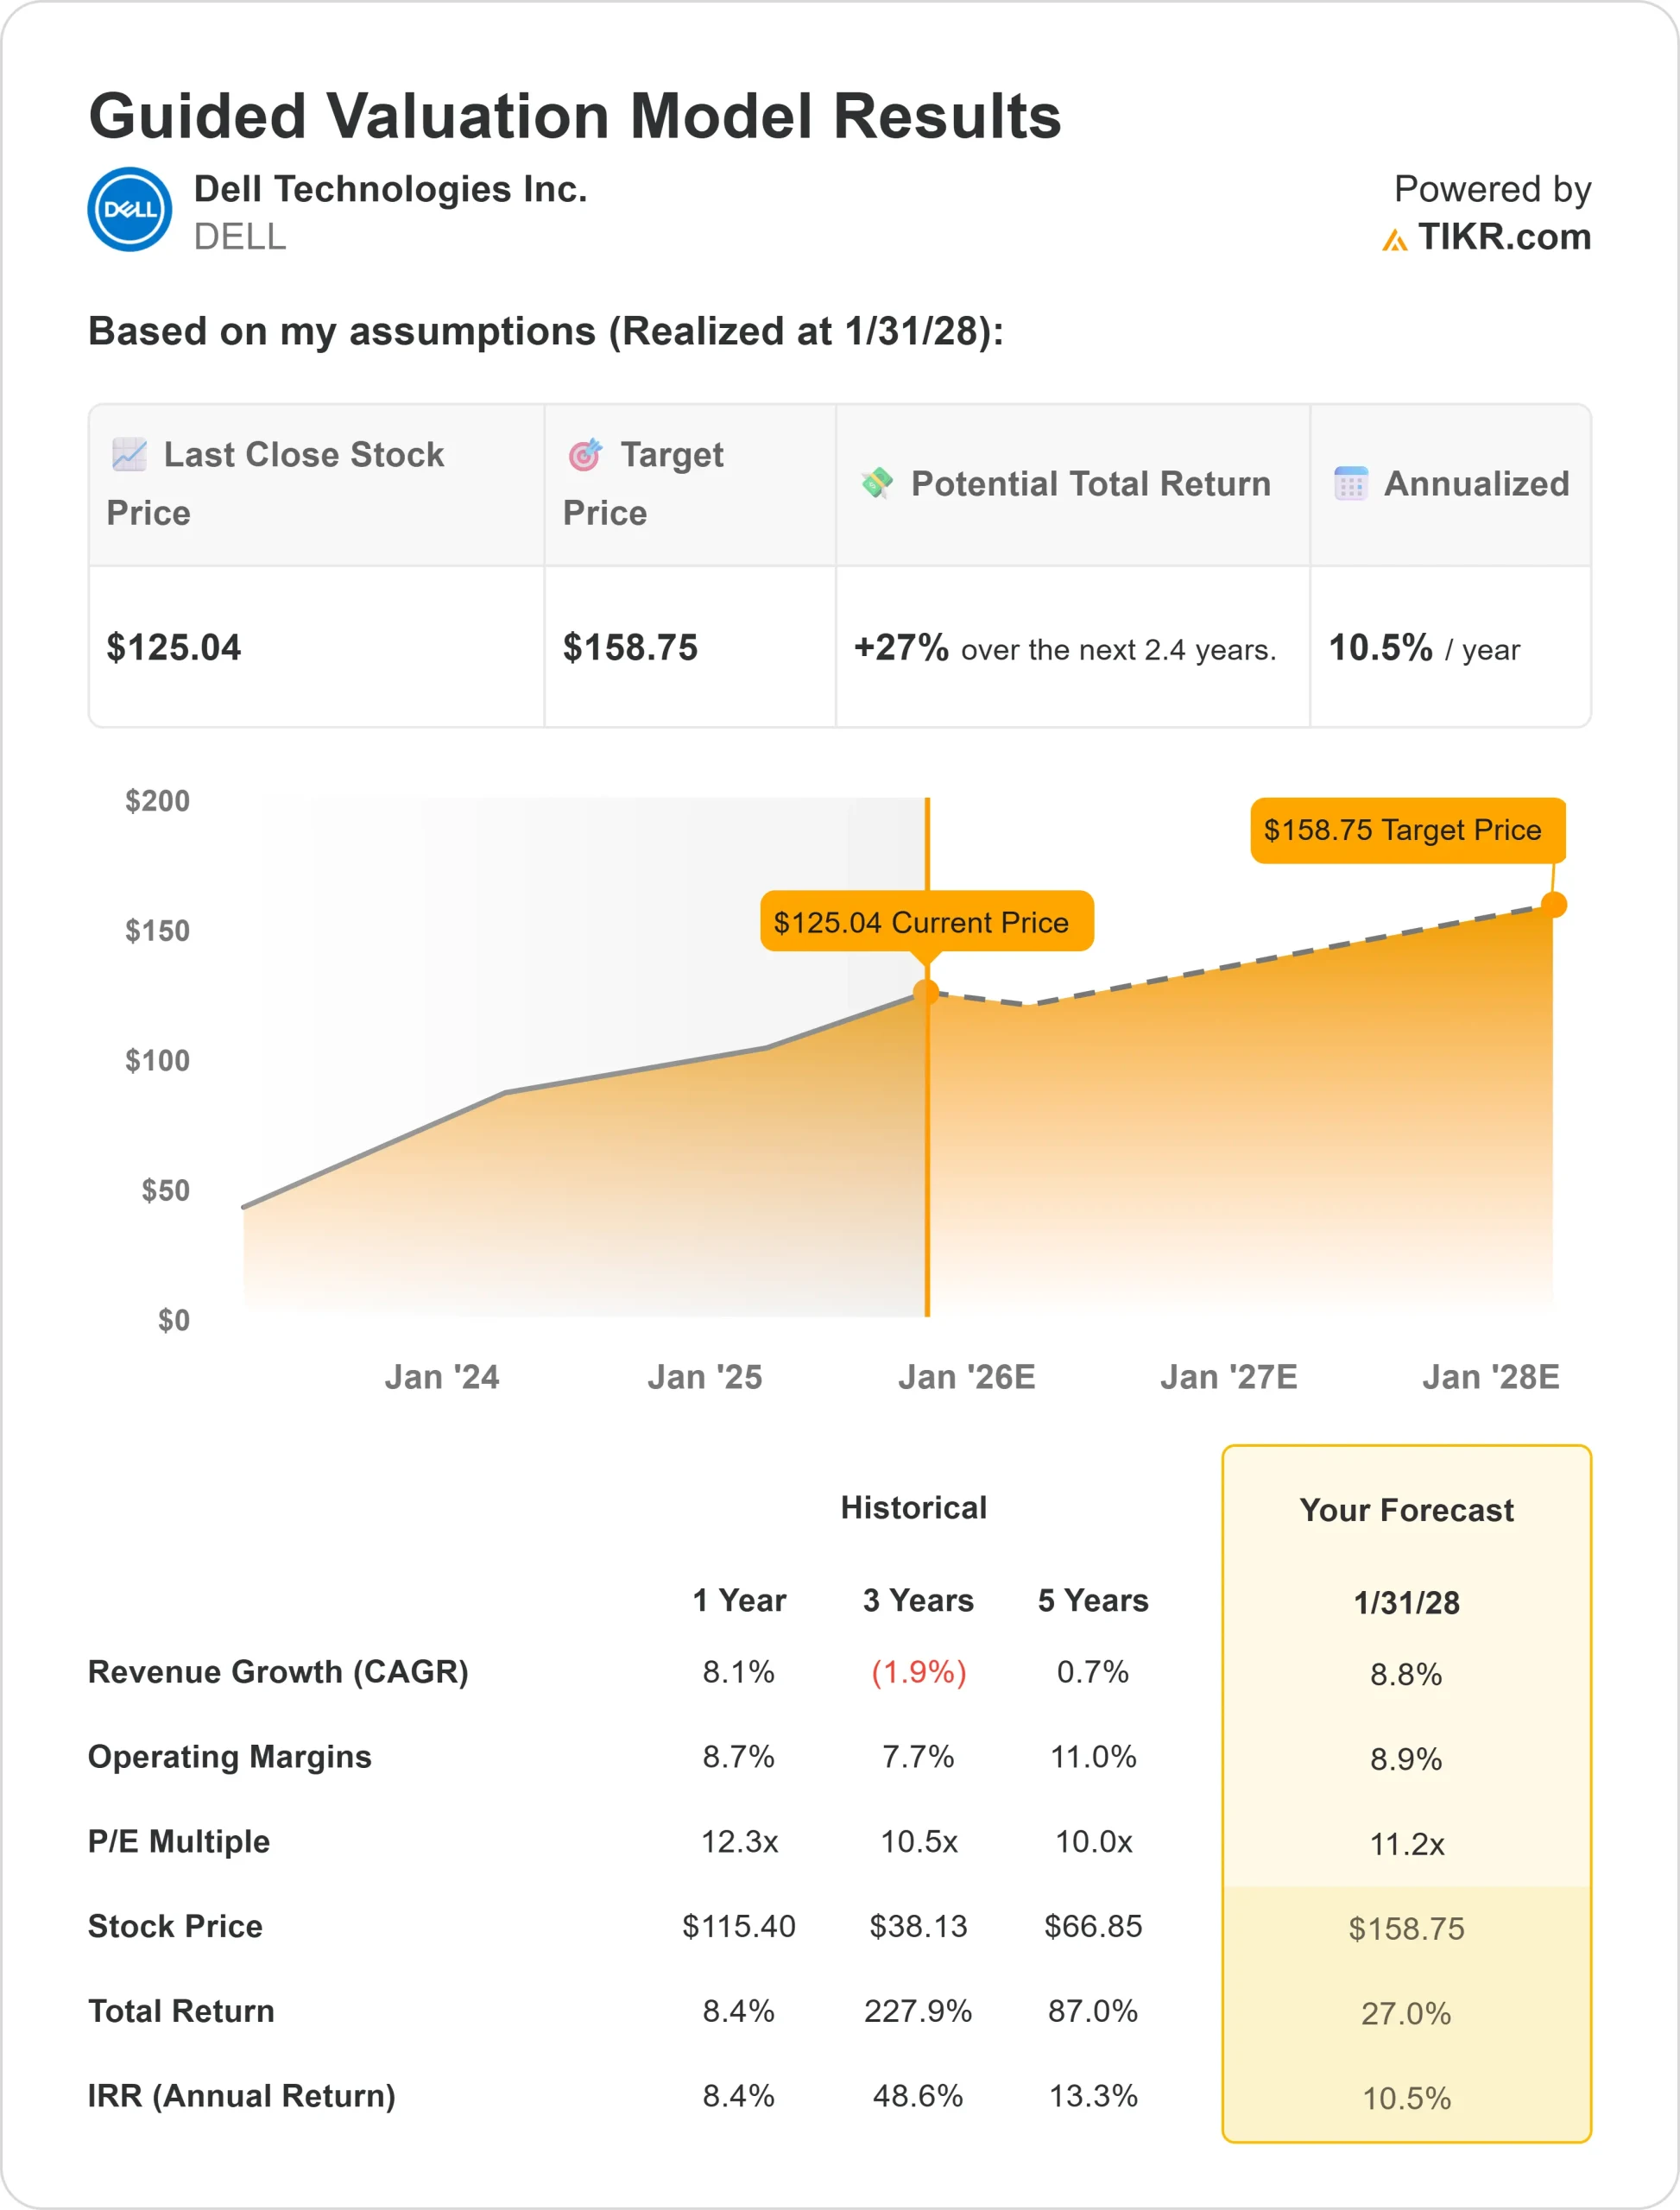The width and height of the screenshot is (1680, 2210).
Task: Click the orange target price end dot
Action: [1553, 905]
